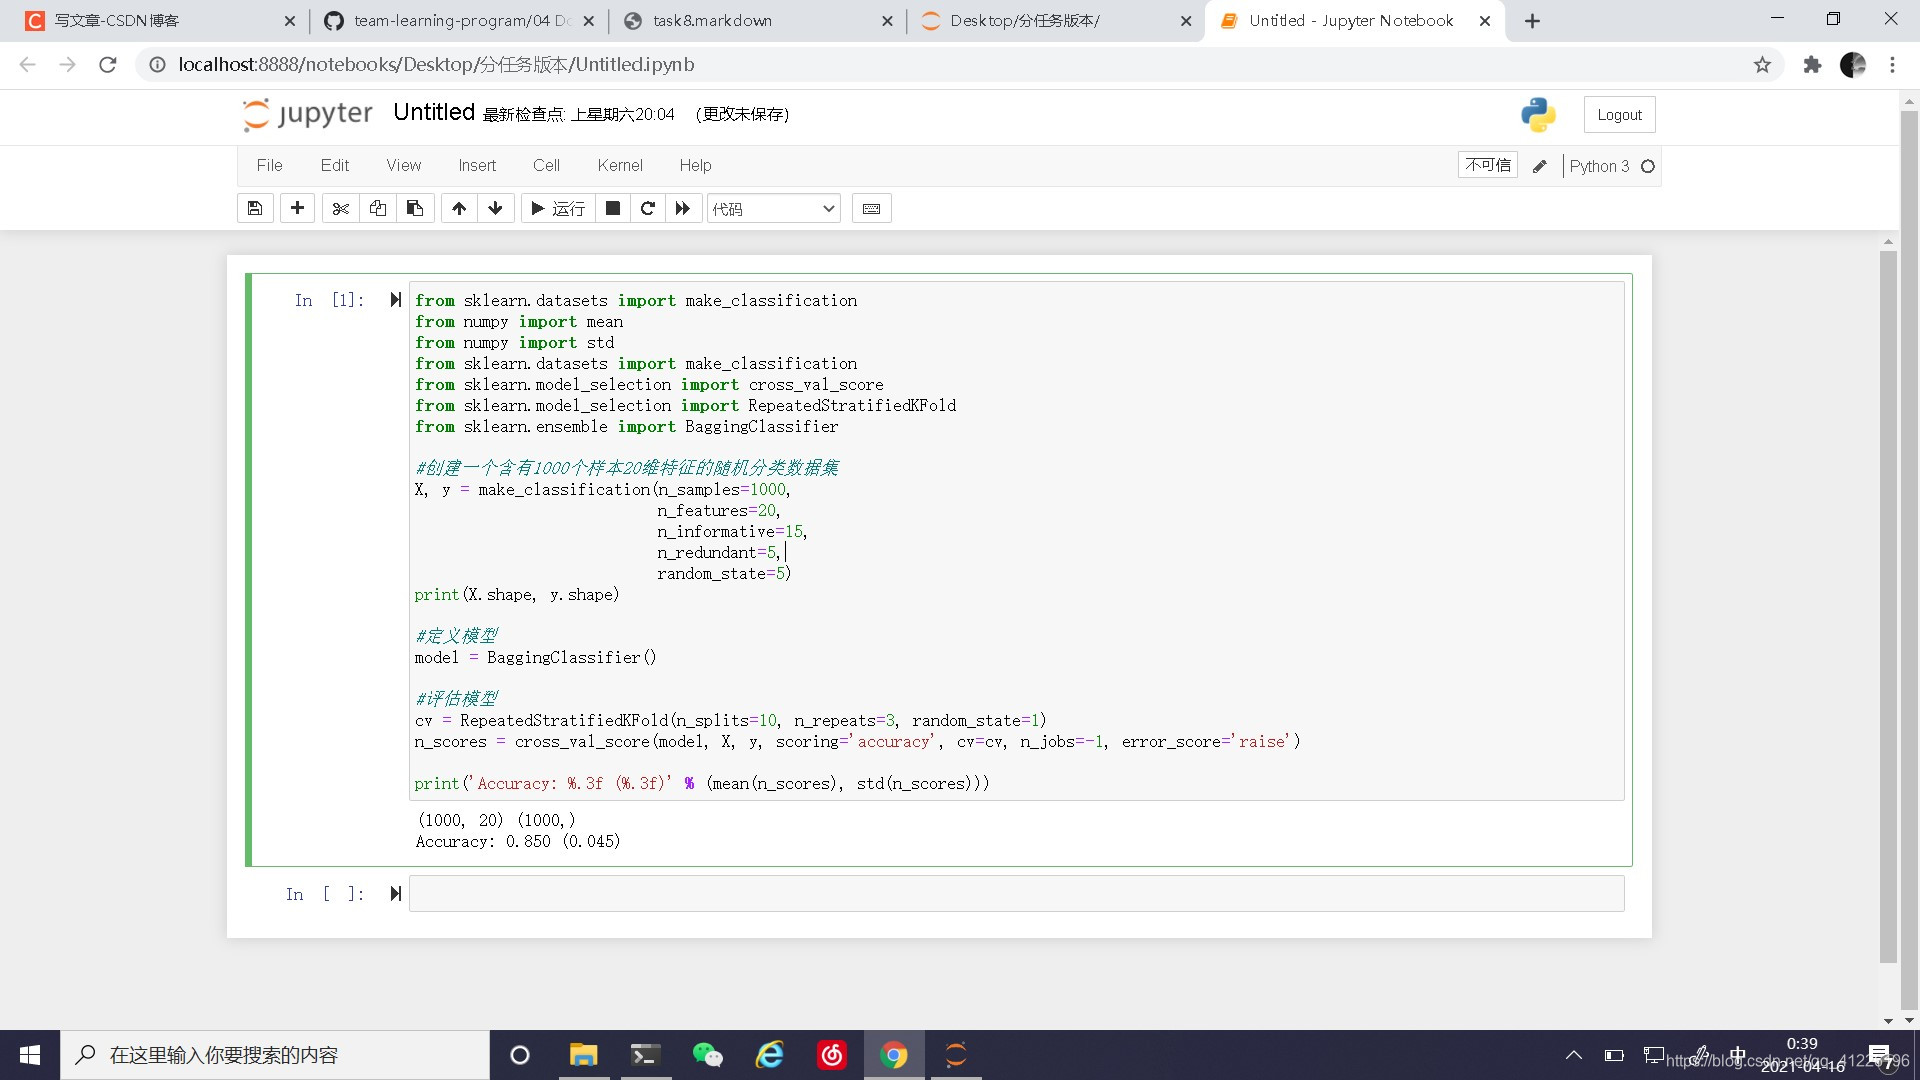The width and height of the screenshot is (1920, 1080).
Task: Click the Restart kernel icon
Action: coord(646,208)
